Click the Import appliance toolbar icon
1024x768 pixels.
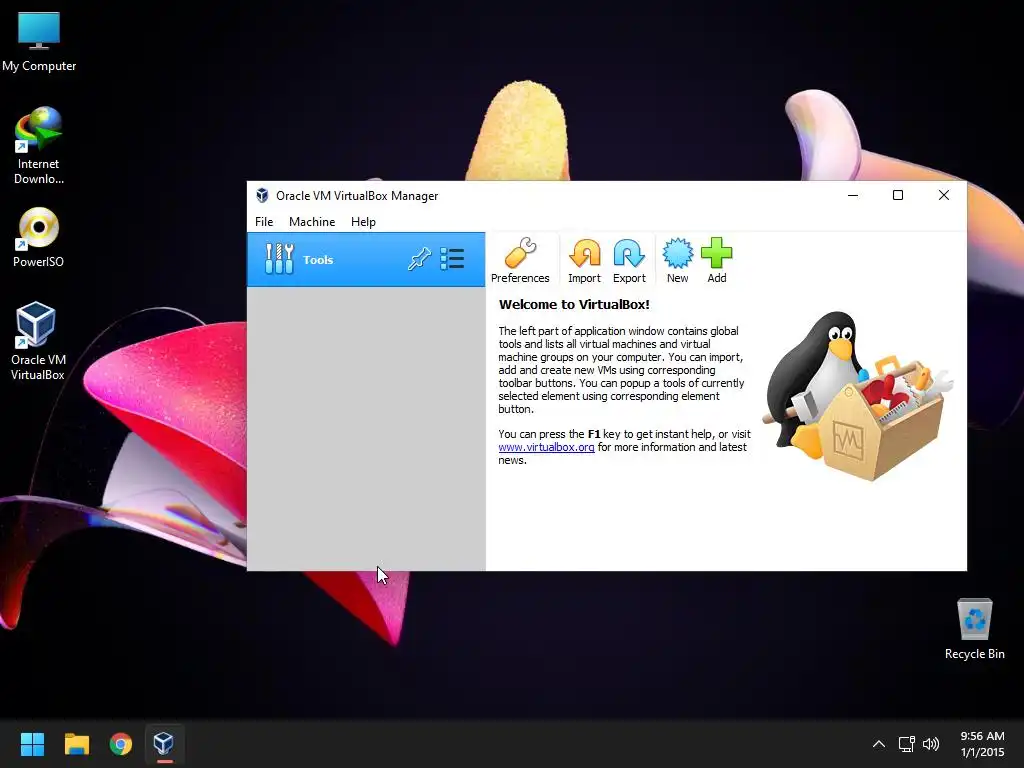pyautogui.click(x=584, y=260)
